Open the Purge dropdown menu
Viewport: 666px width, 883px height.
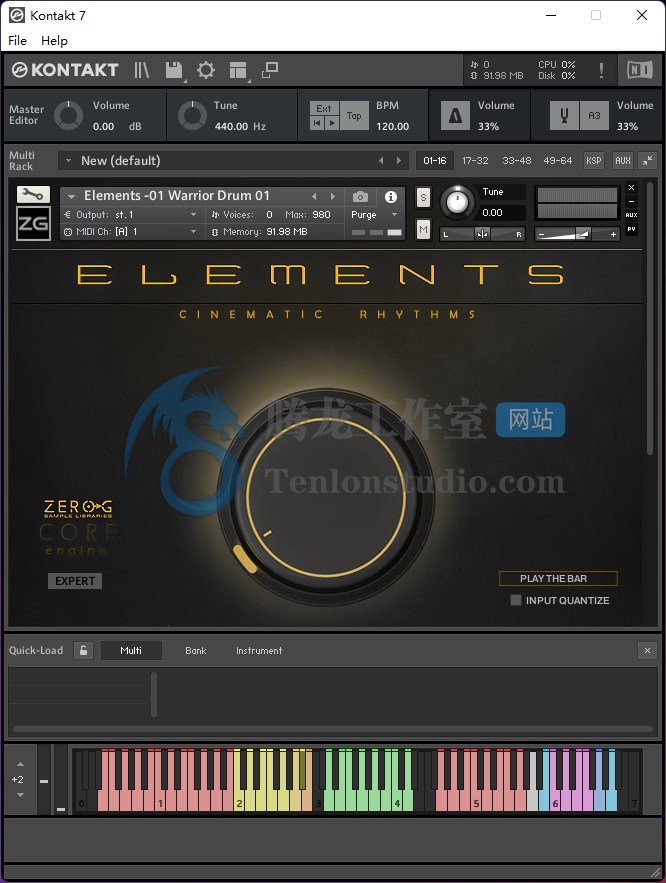tap(374, 215)
